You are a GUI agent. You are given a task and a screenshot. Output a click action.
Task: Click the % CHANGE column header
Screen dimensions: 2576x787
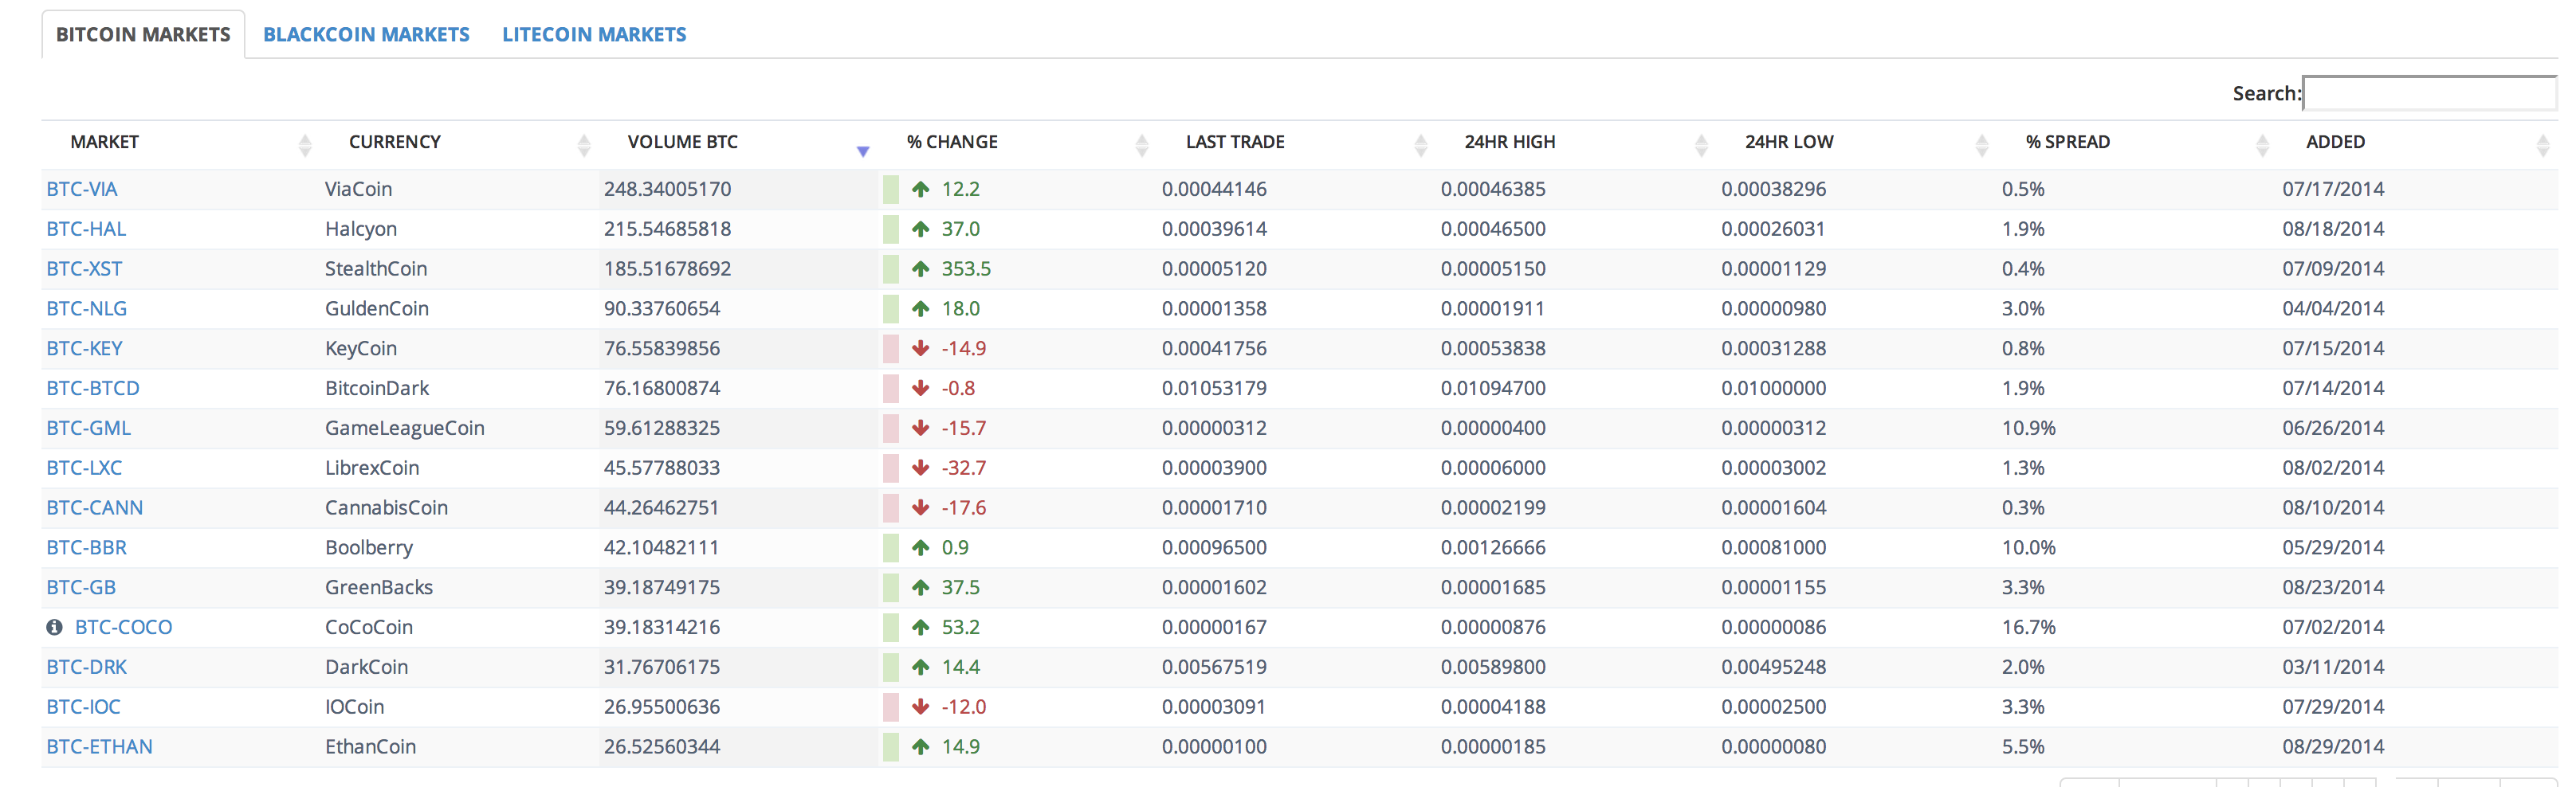point(952,142)
